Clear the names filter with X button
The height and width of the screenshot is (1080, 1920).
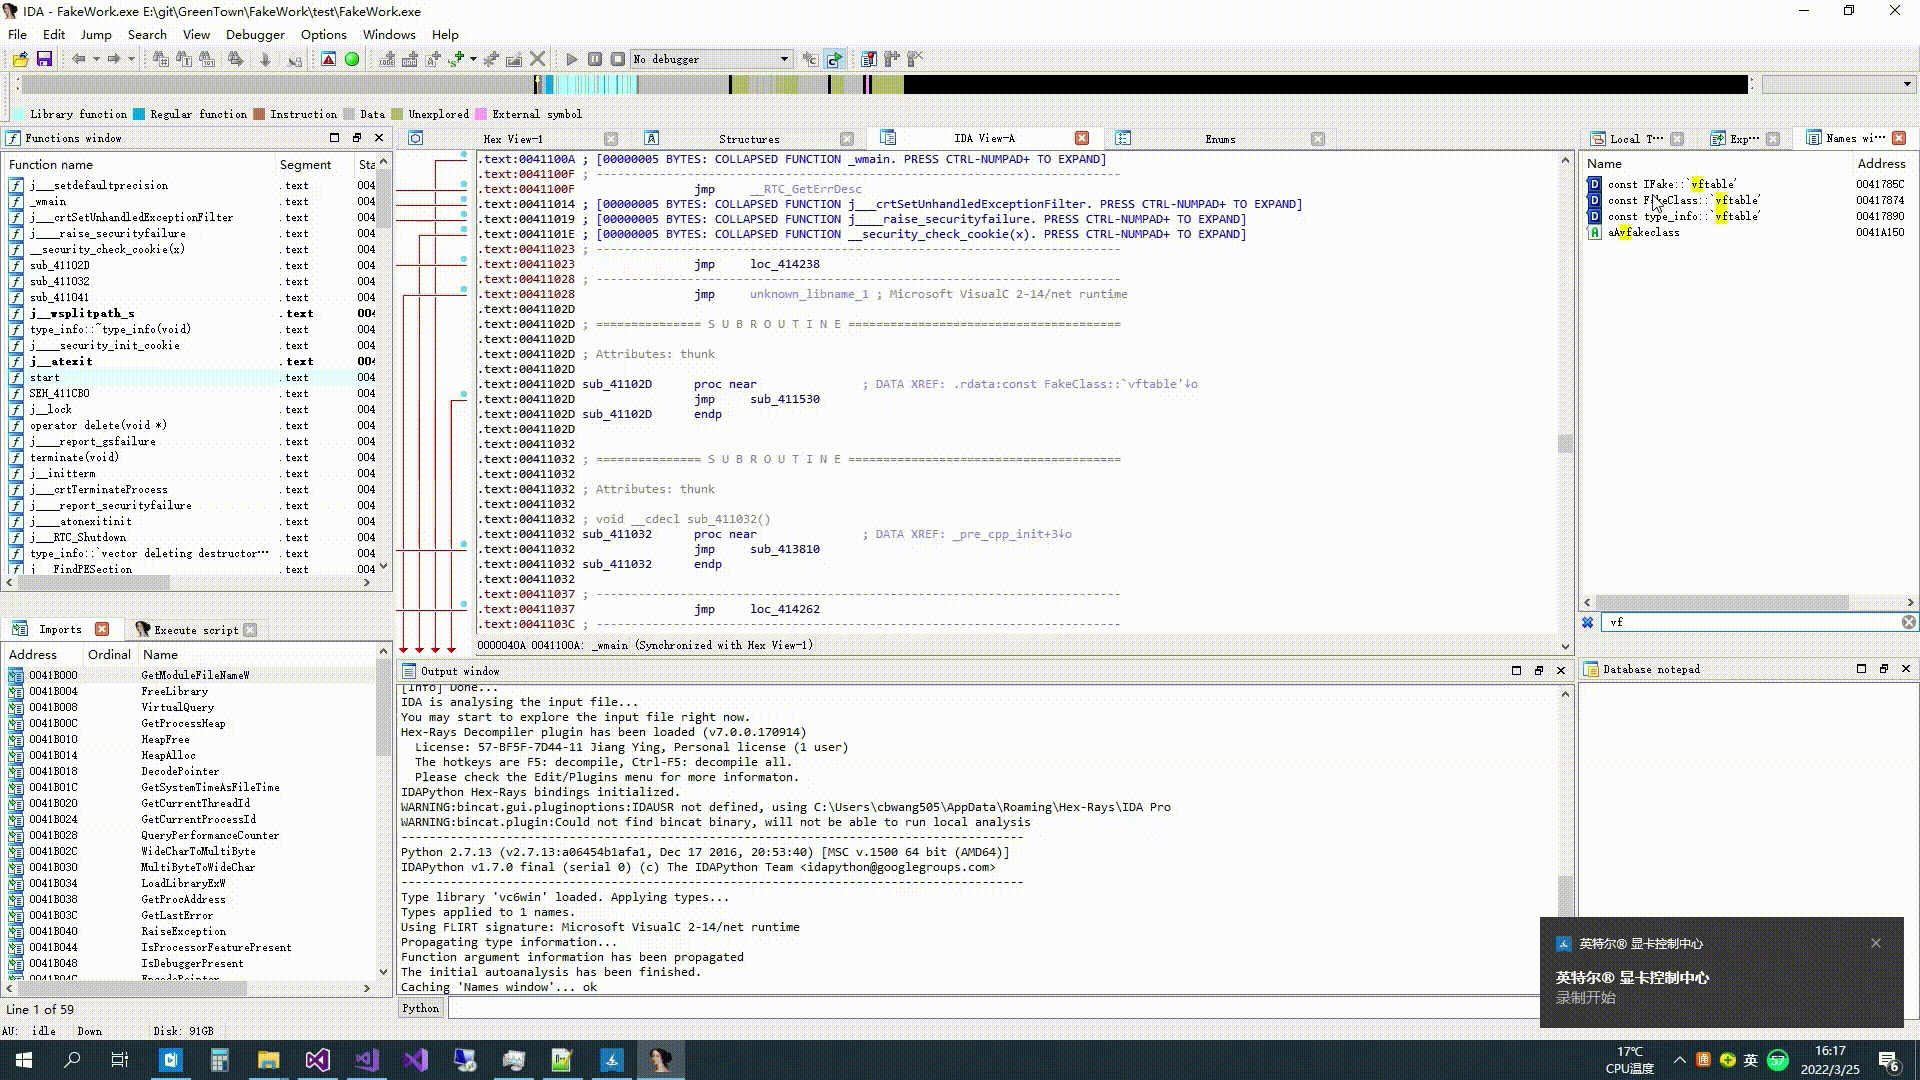1908,622
